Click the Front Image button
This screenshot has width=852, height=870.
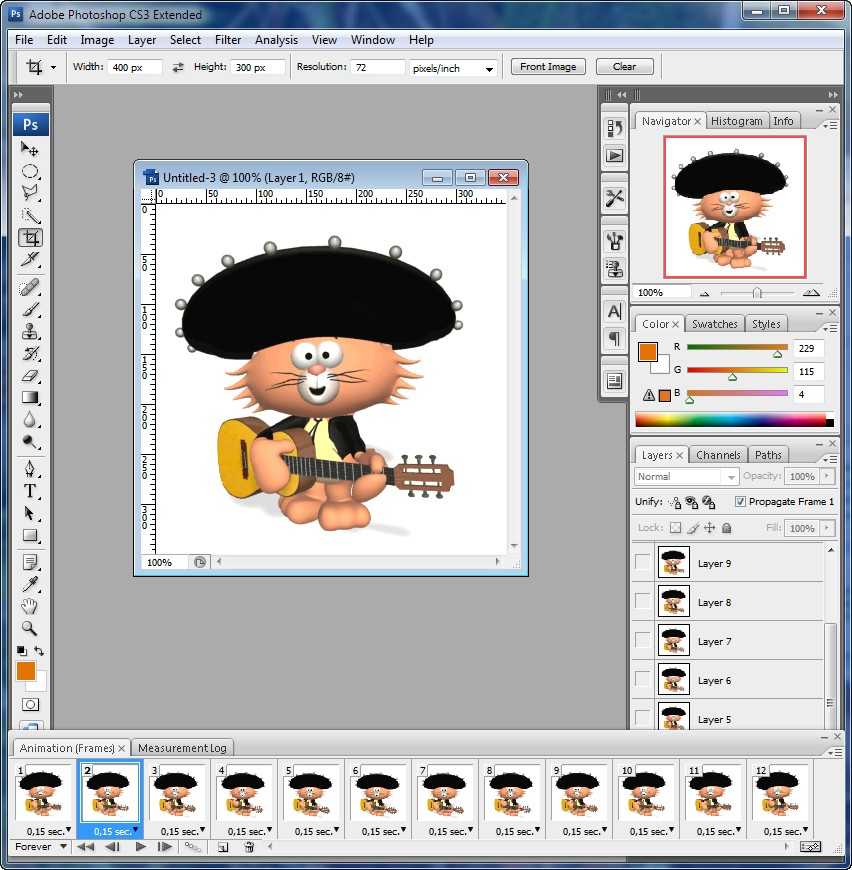tap(548, 67)
